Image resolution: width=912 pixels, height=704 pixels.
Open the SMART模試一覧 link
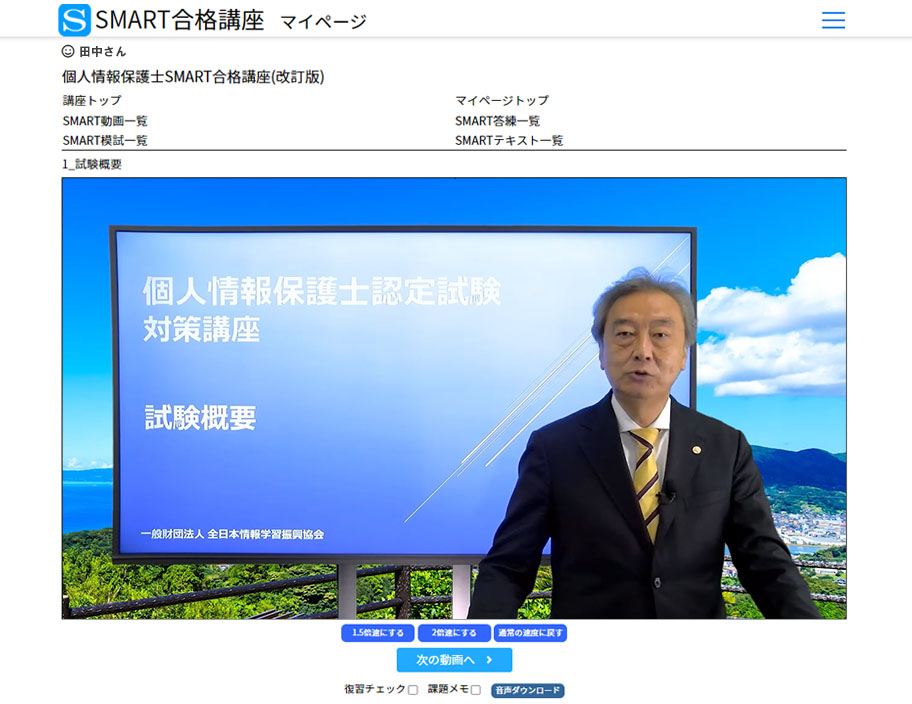pos(105,140)
